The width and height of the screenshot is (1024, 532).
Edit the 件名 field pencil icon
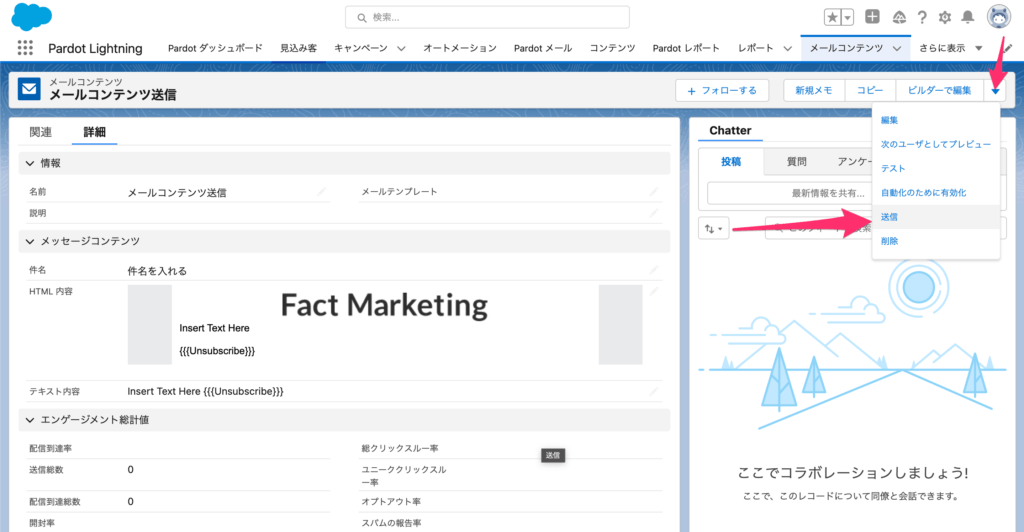coord(654,270)
